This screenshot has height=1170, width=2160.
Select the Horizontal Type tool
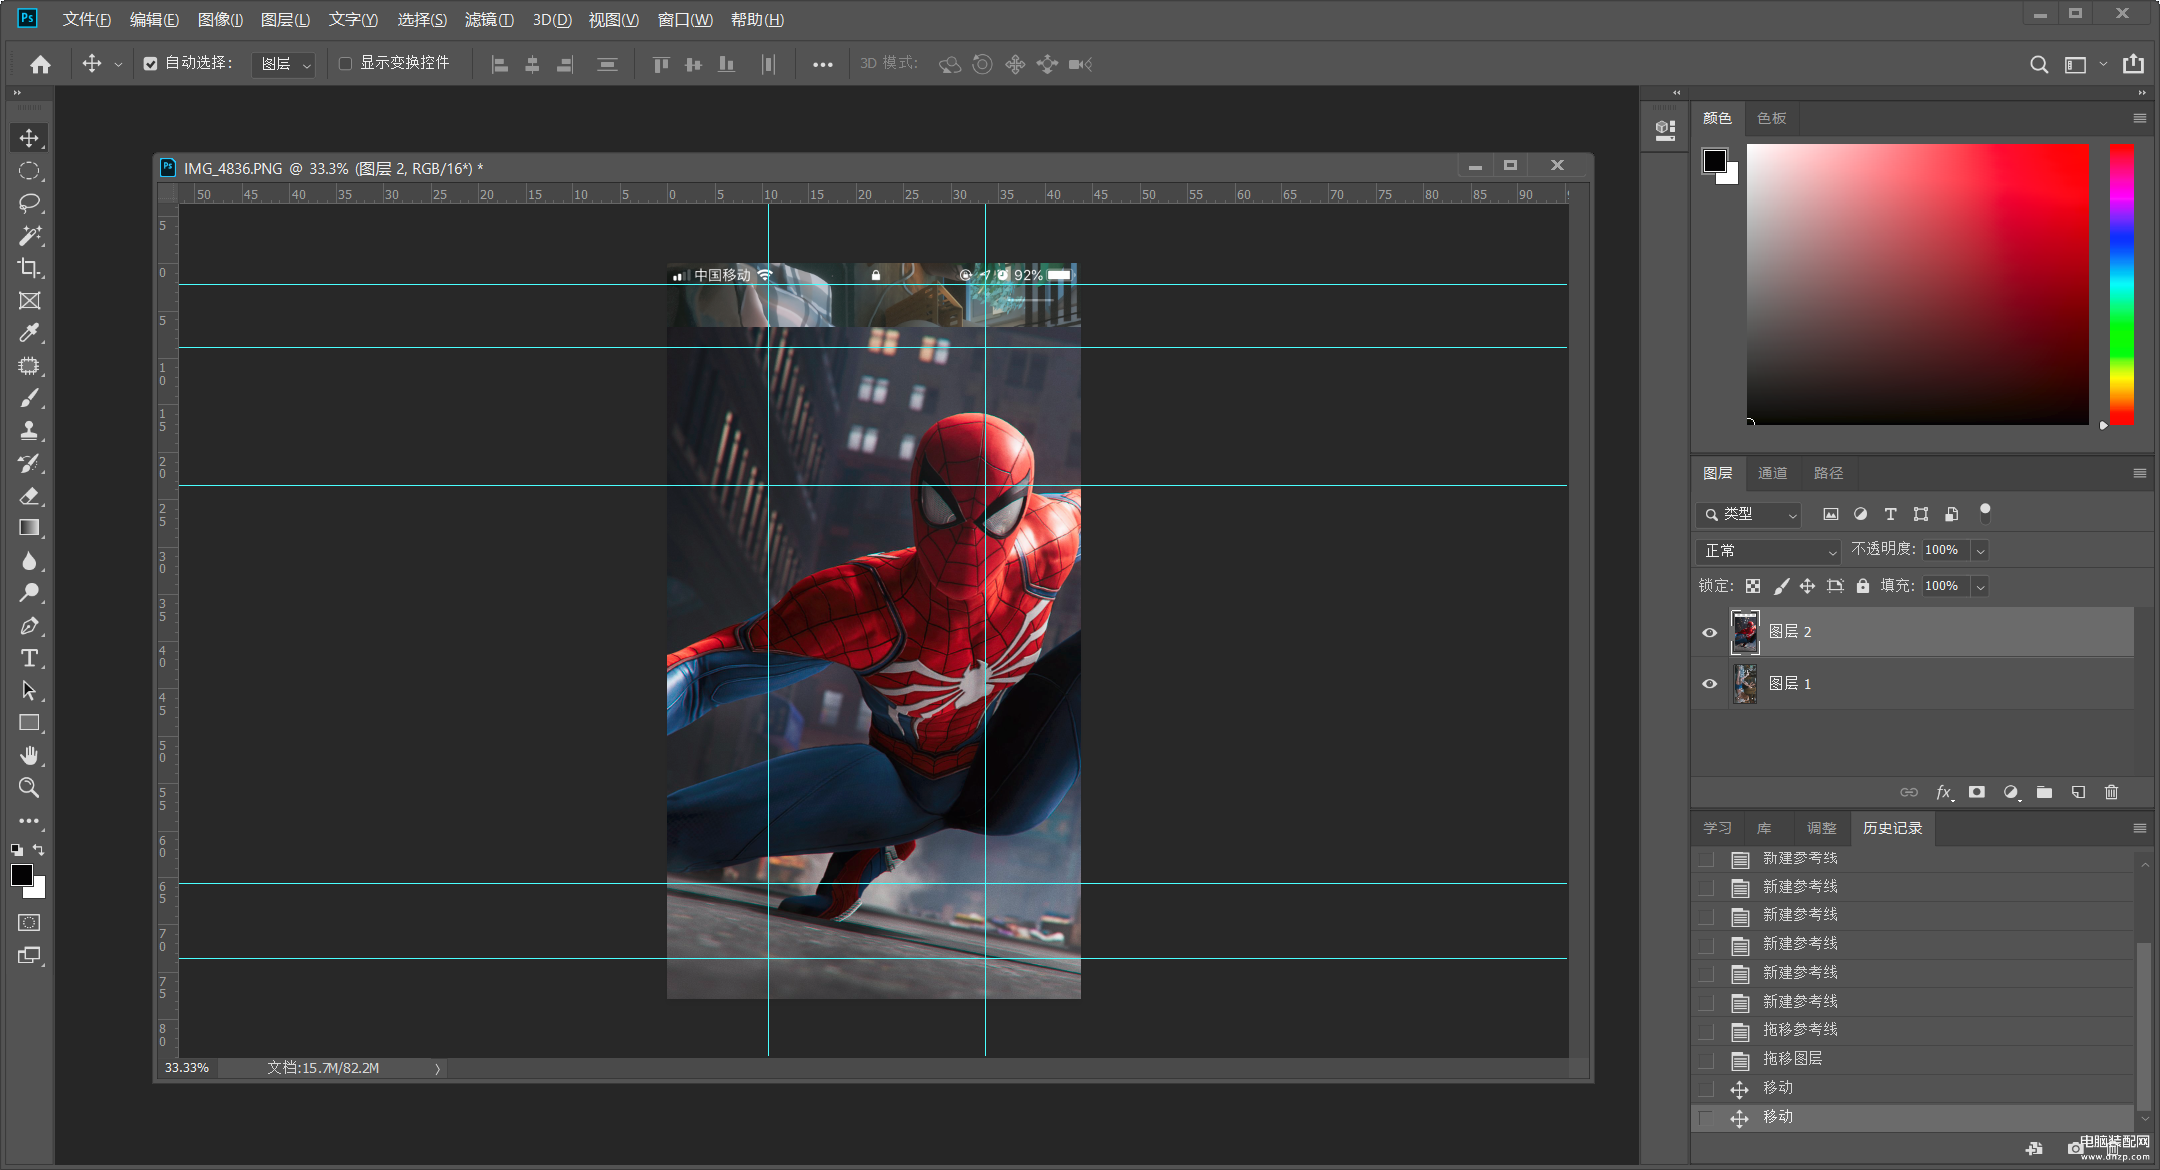[x=29, y=658]
